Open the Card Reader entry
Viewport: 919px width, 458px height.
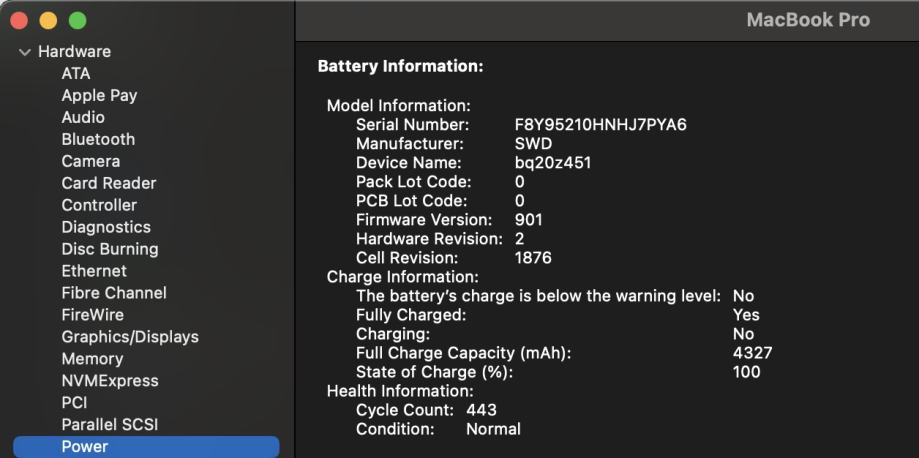click(x=109, y=184)
